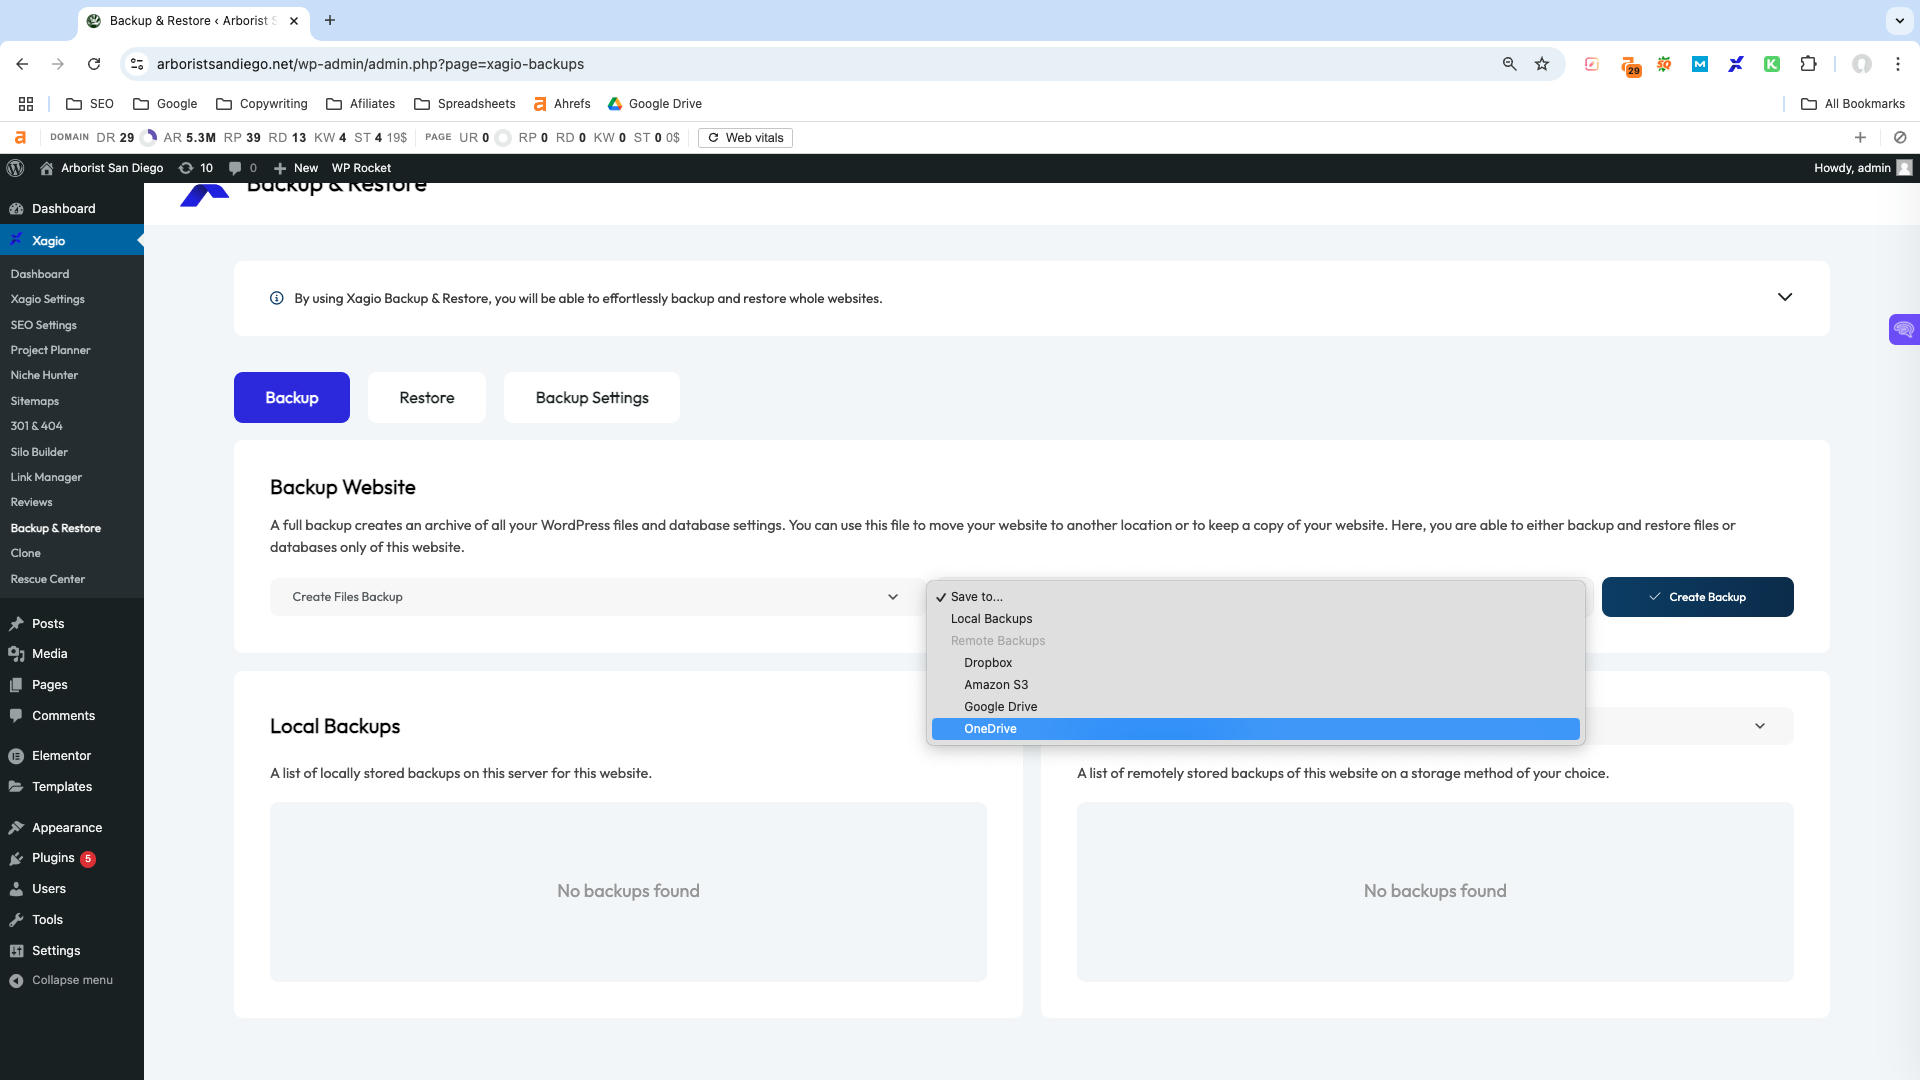Switch to the Restore tab

427,398
